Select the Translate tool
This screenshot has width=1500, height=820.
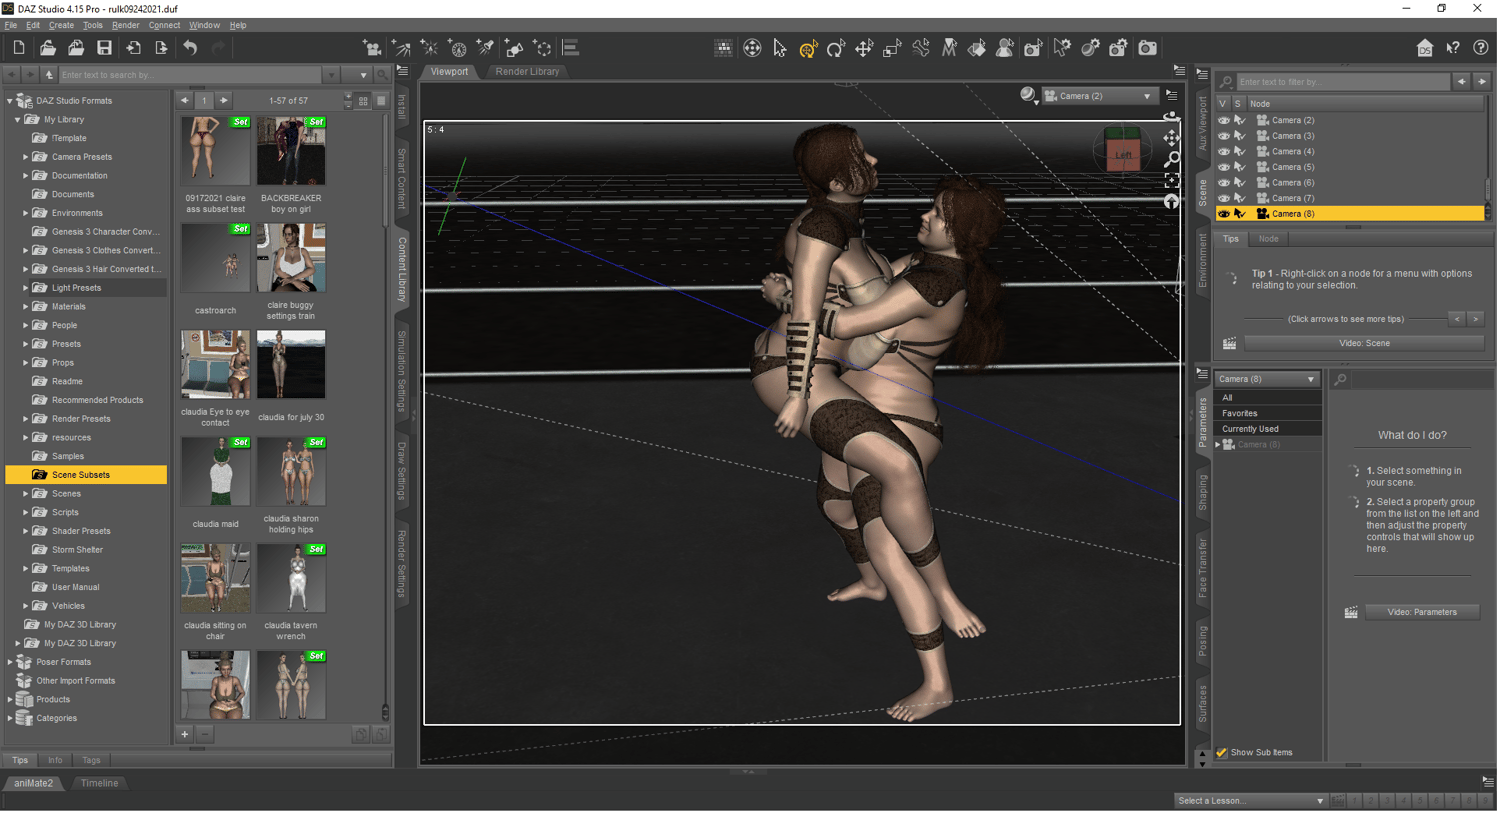(864, 48)
